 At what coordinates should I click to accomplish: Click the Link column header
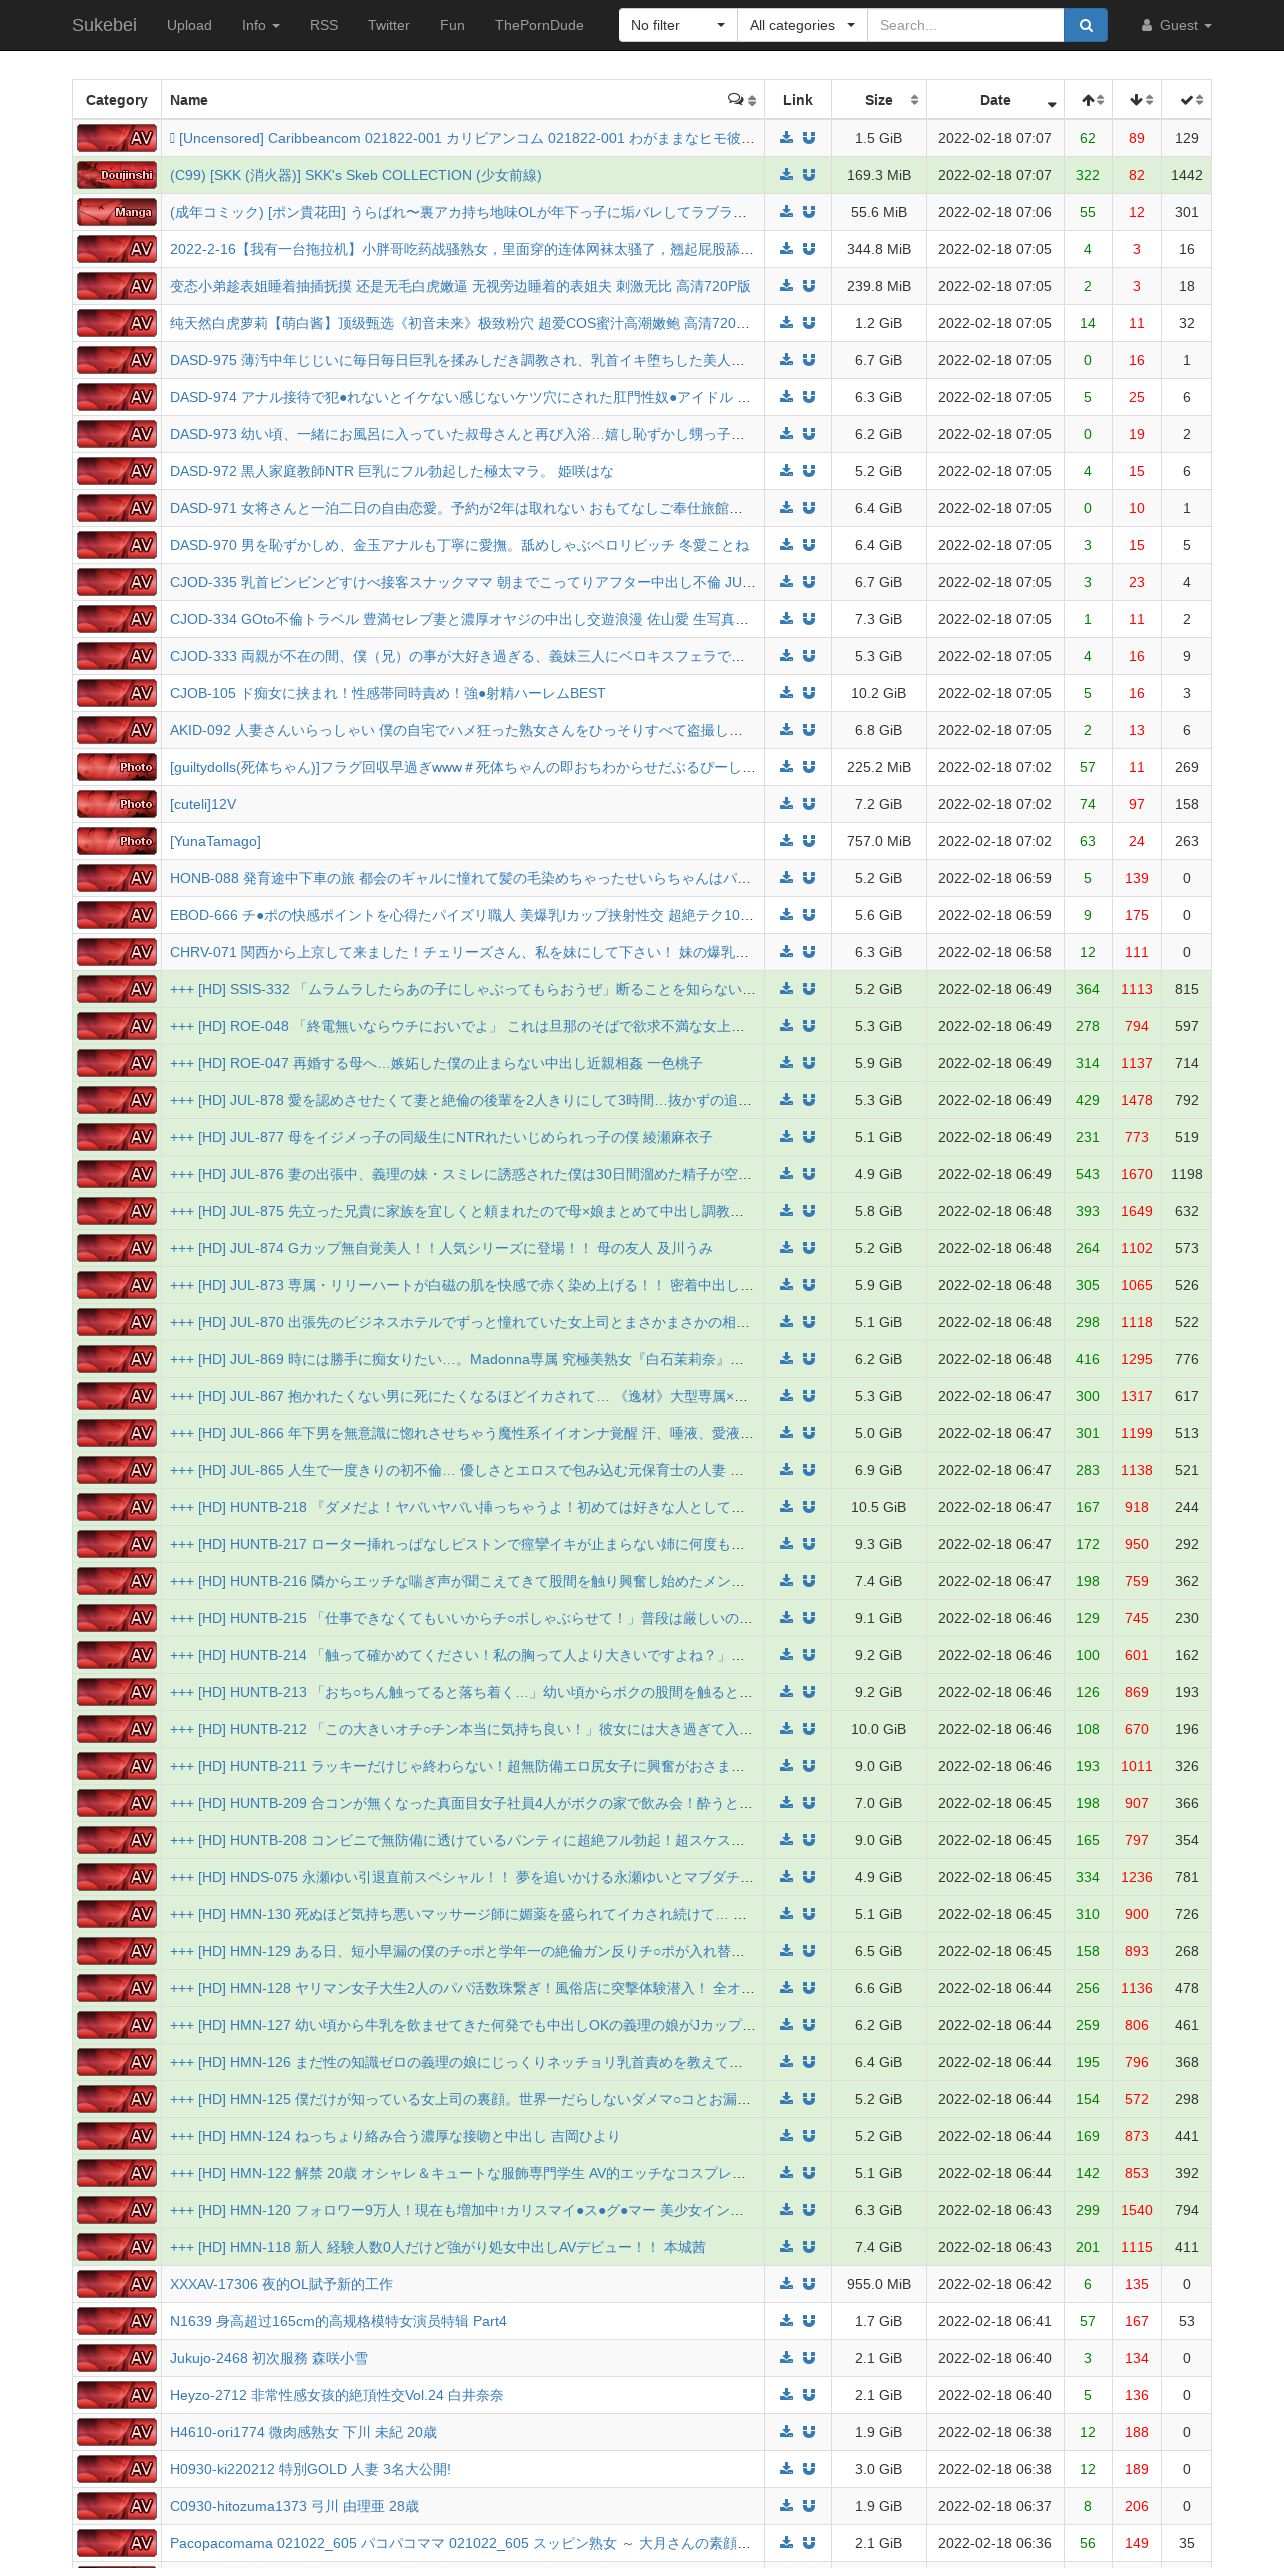(798, 100)
